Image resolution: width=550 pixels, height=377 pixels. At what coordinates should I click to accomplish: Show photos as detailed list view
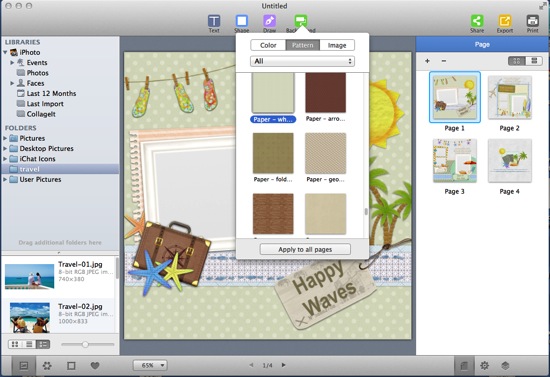[x=43, y=344]
